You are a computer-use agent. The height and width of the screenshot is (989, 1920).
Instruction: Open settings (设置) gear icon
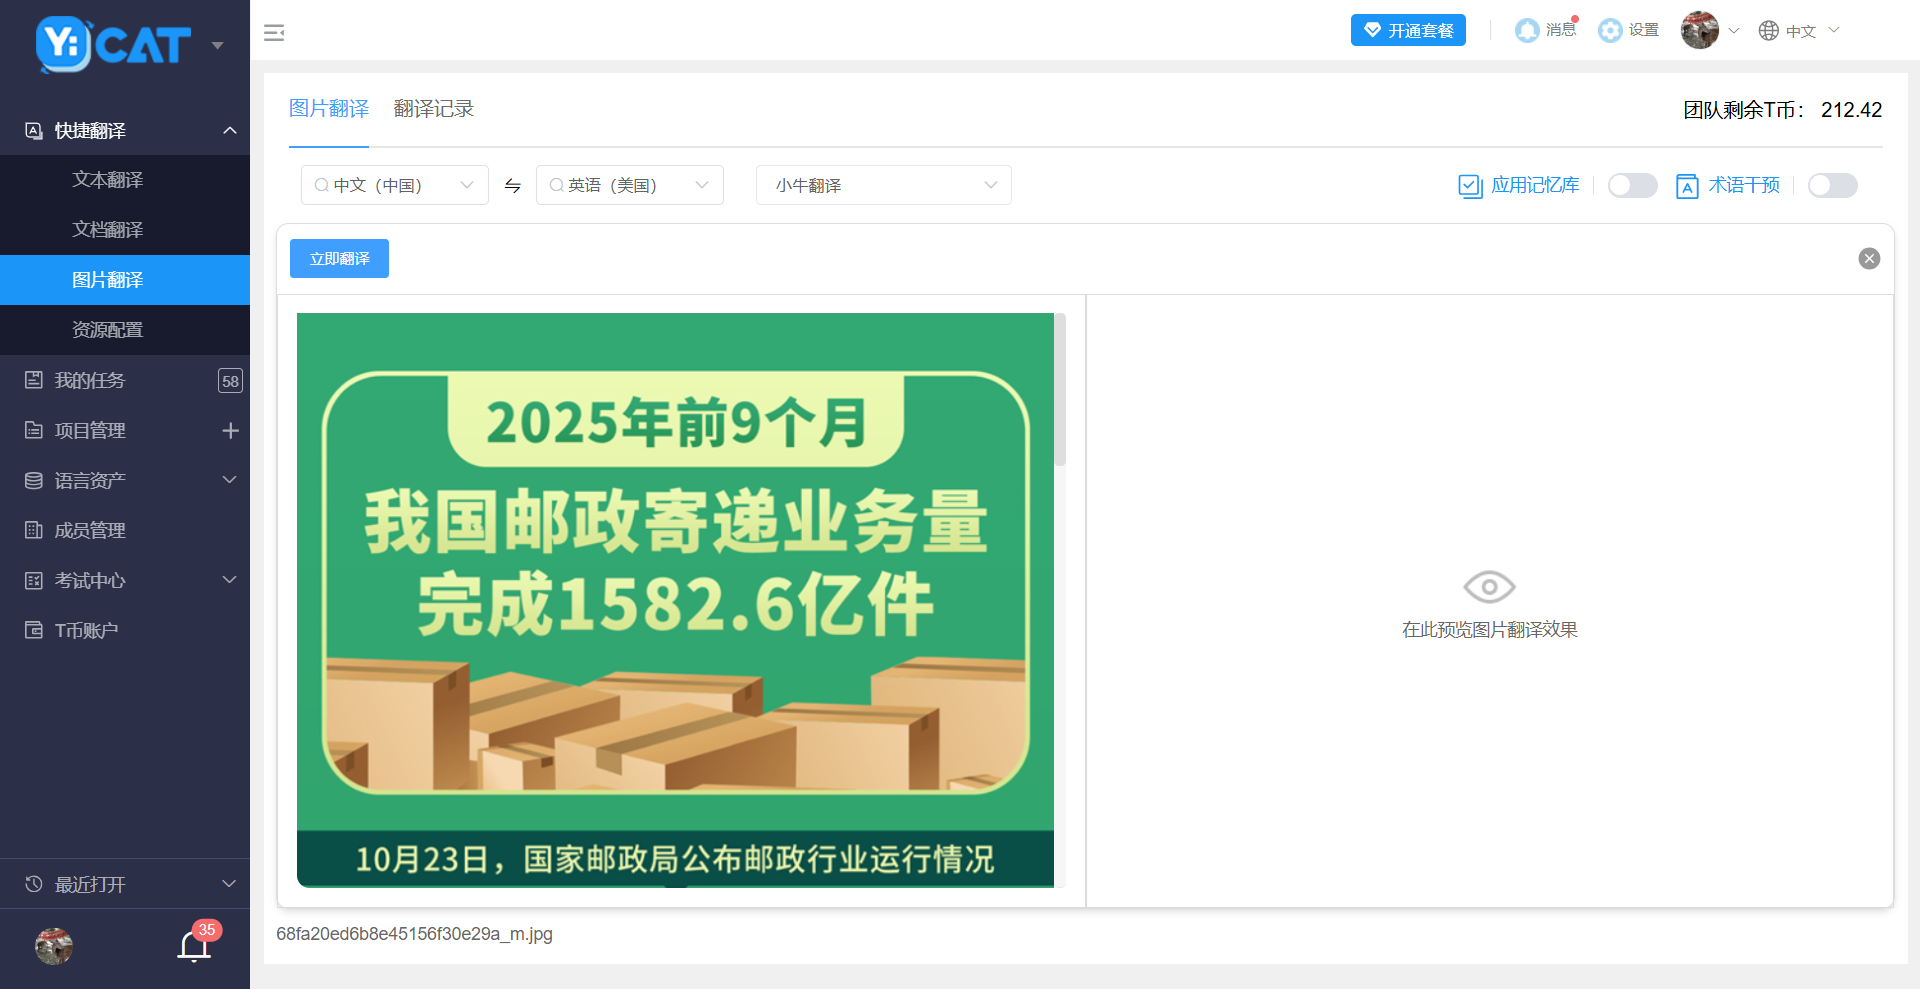1610,31
